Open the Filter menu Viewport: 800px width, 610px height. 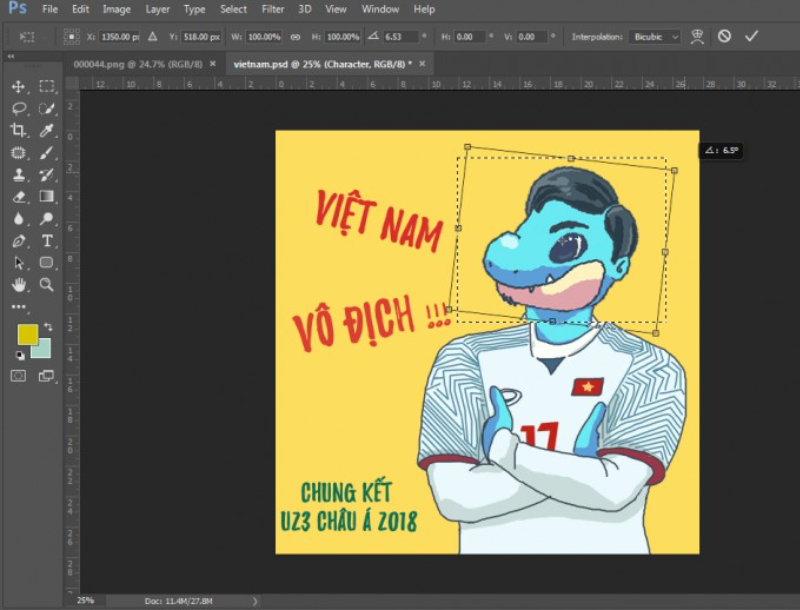(272, 9)
